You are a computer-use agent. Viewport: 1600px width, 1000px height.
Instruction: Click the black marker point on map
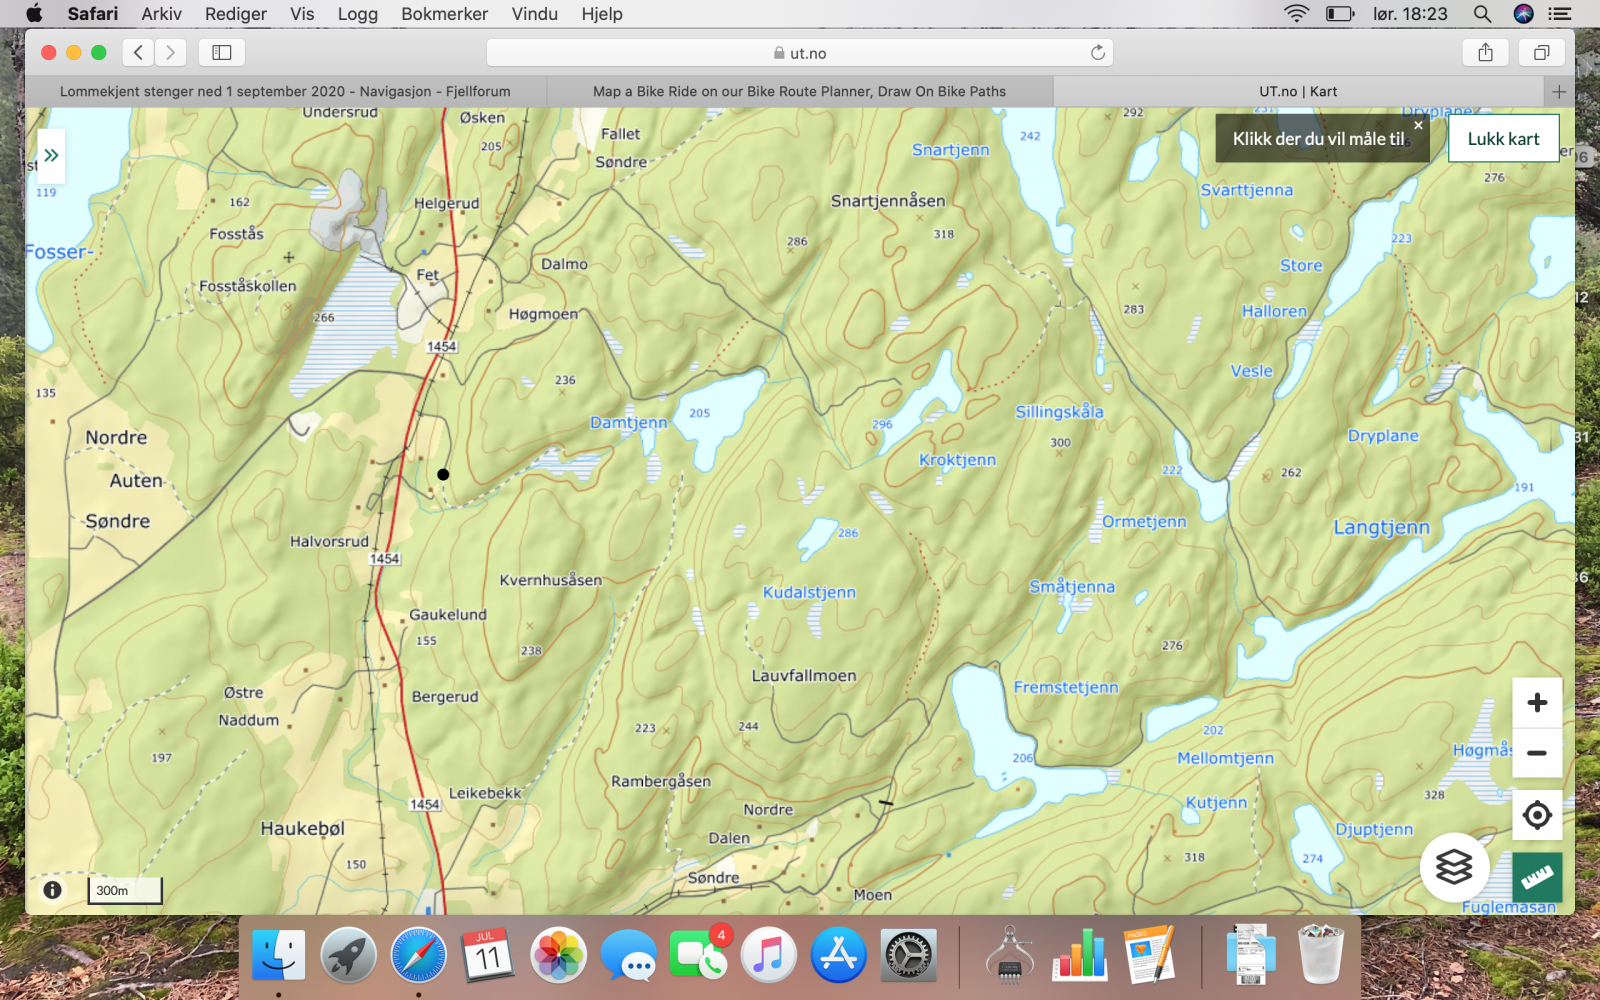(x=443, y=475)
